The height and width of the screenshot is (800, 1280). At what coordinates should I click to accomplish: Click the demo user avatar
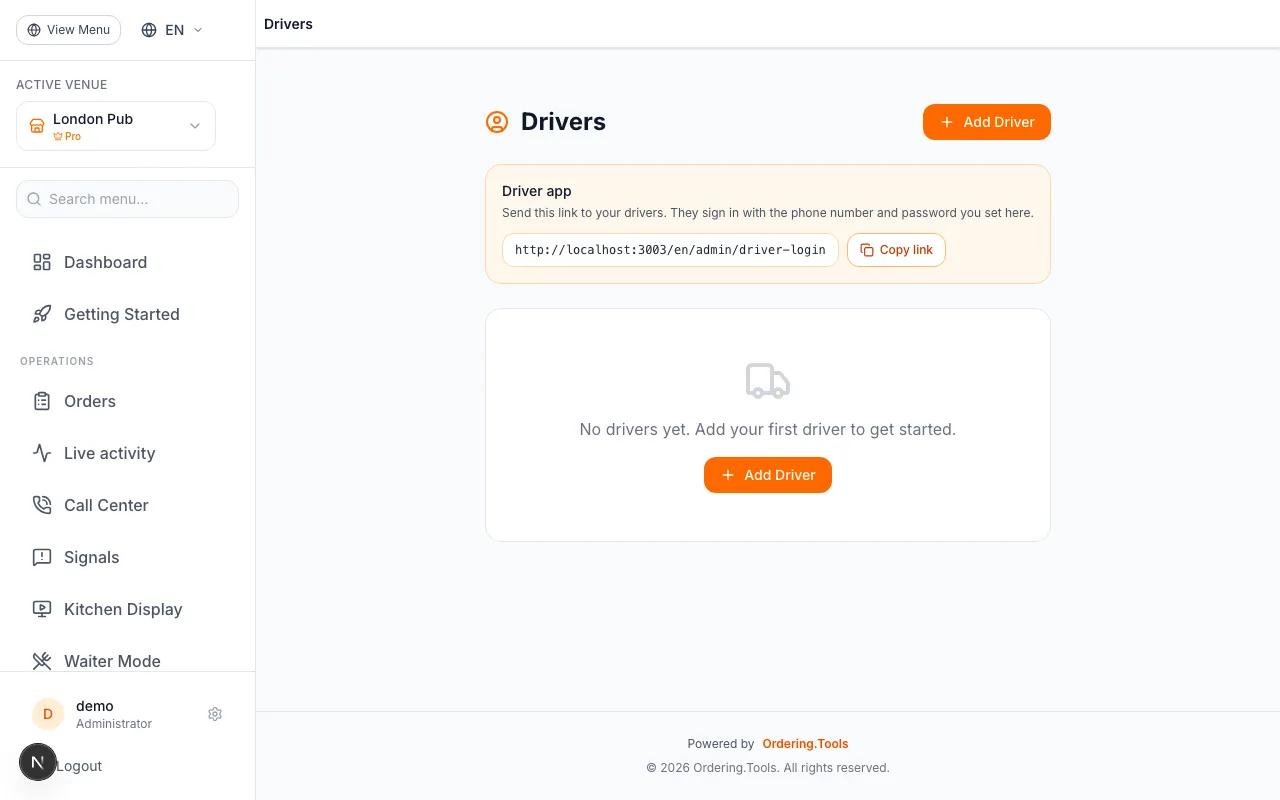(x=48, y=714)
